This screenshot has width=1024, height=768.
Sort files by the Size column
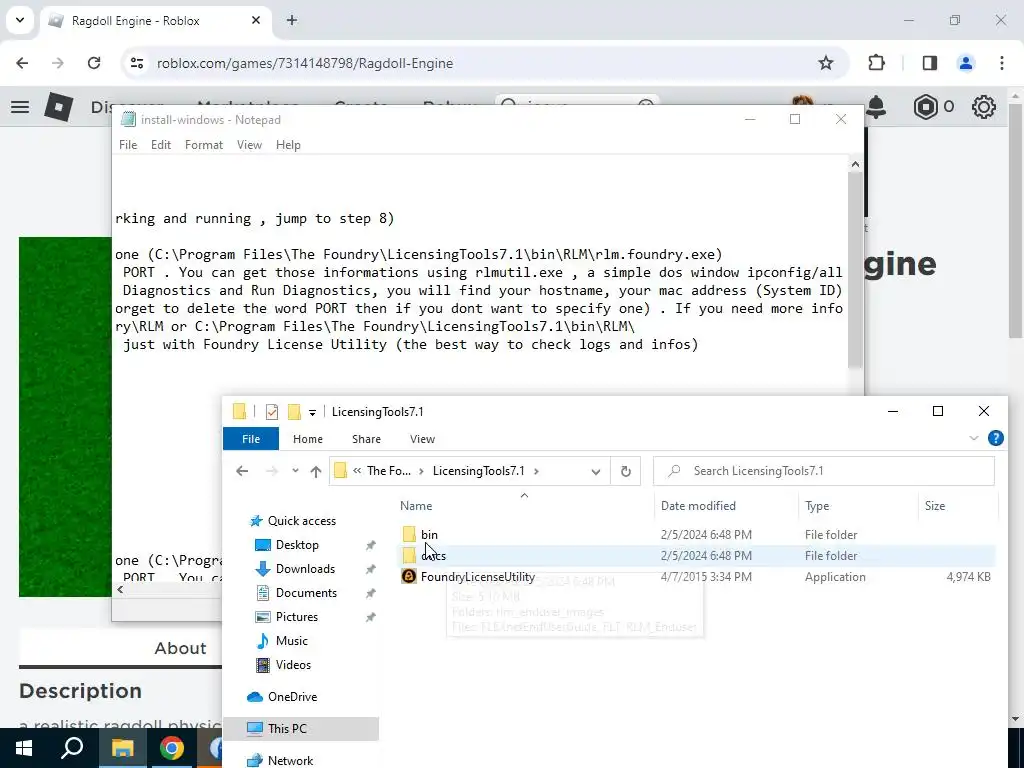point(935,506)
